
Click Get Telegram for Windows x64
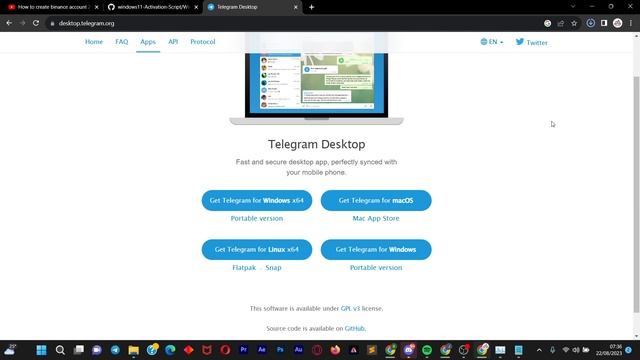[x=257, y=200]
